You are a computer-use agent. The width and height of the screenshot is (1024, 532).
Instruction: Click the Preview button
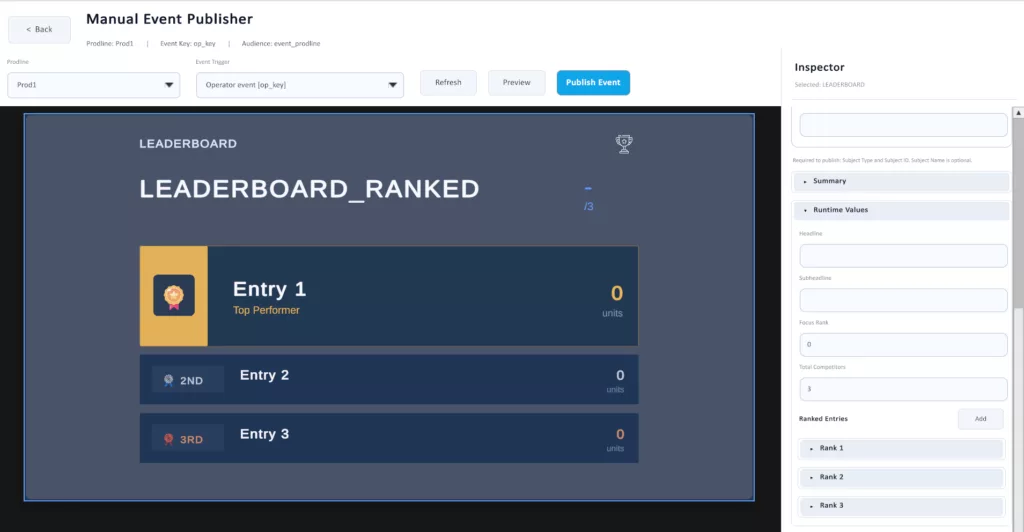tap(517, 83)
